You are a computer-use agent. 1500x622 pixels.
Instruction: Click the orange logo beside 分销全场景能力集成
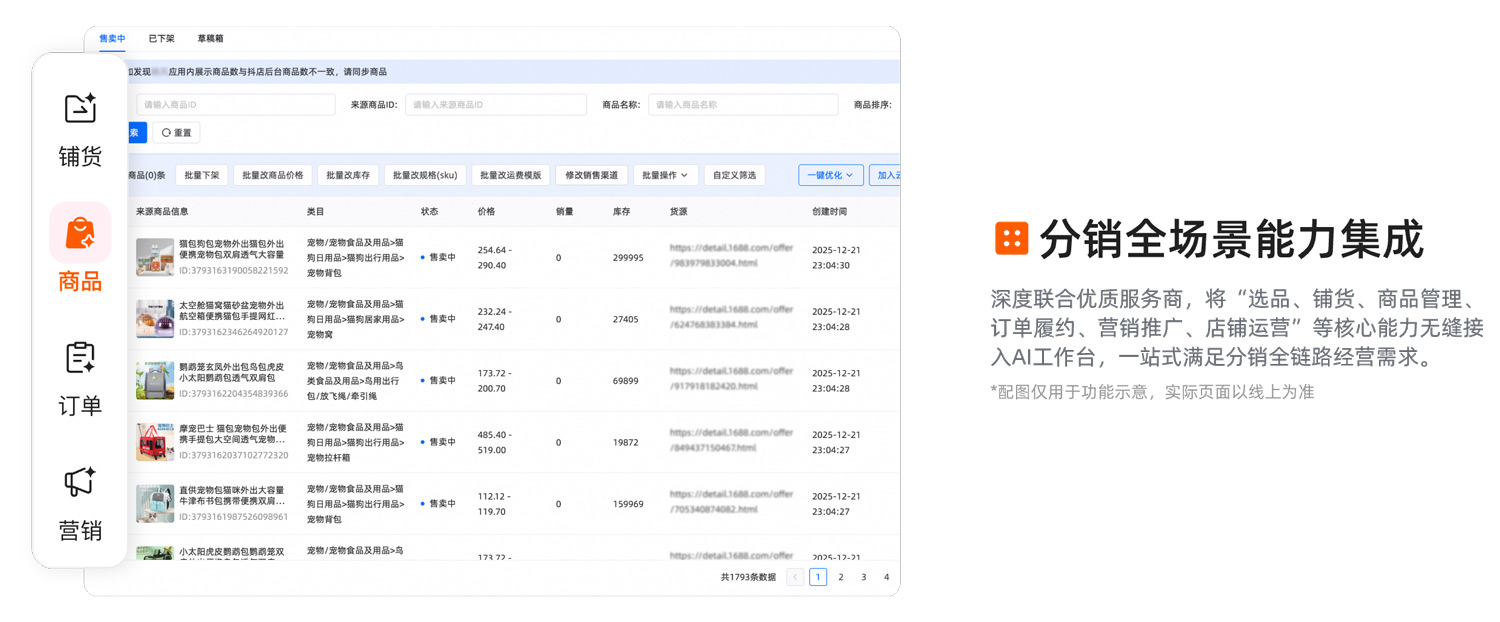coord(1011,238)
